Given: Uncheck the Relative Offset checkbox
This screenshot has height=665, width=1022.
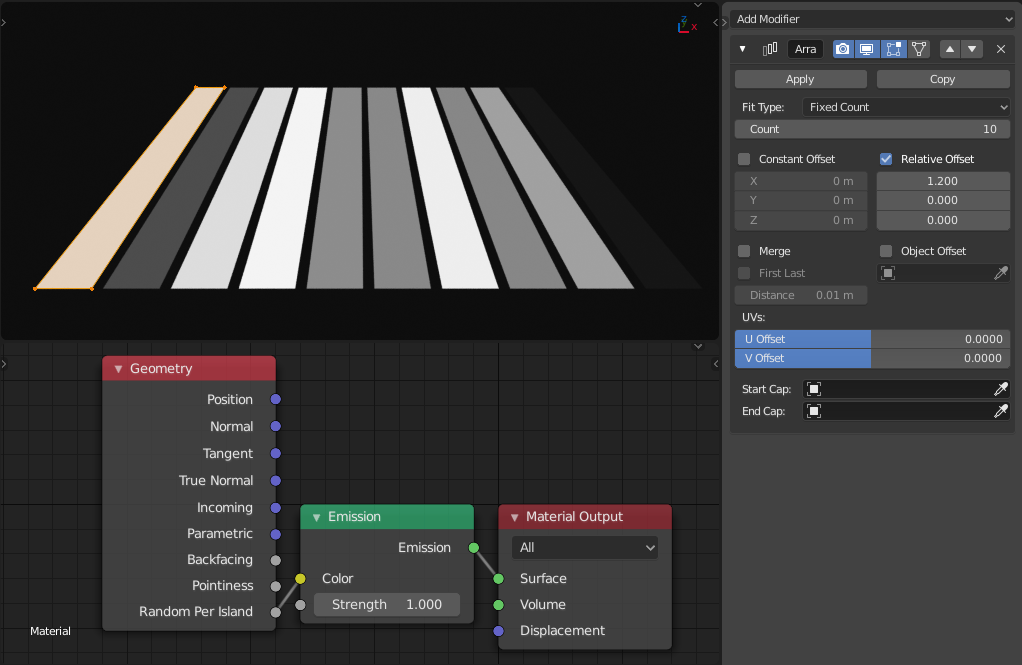Looking at the screenshot, I should 884,158.
